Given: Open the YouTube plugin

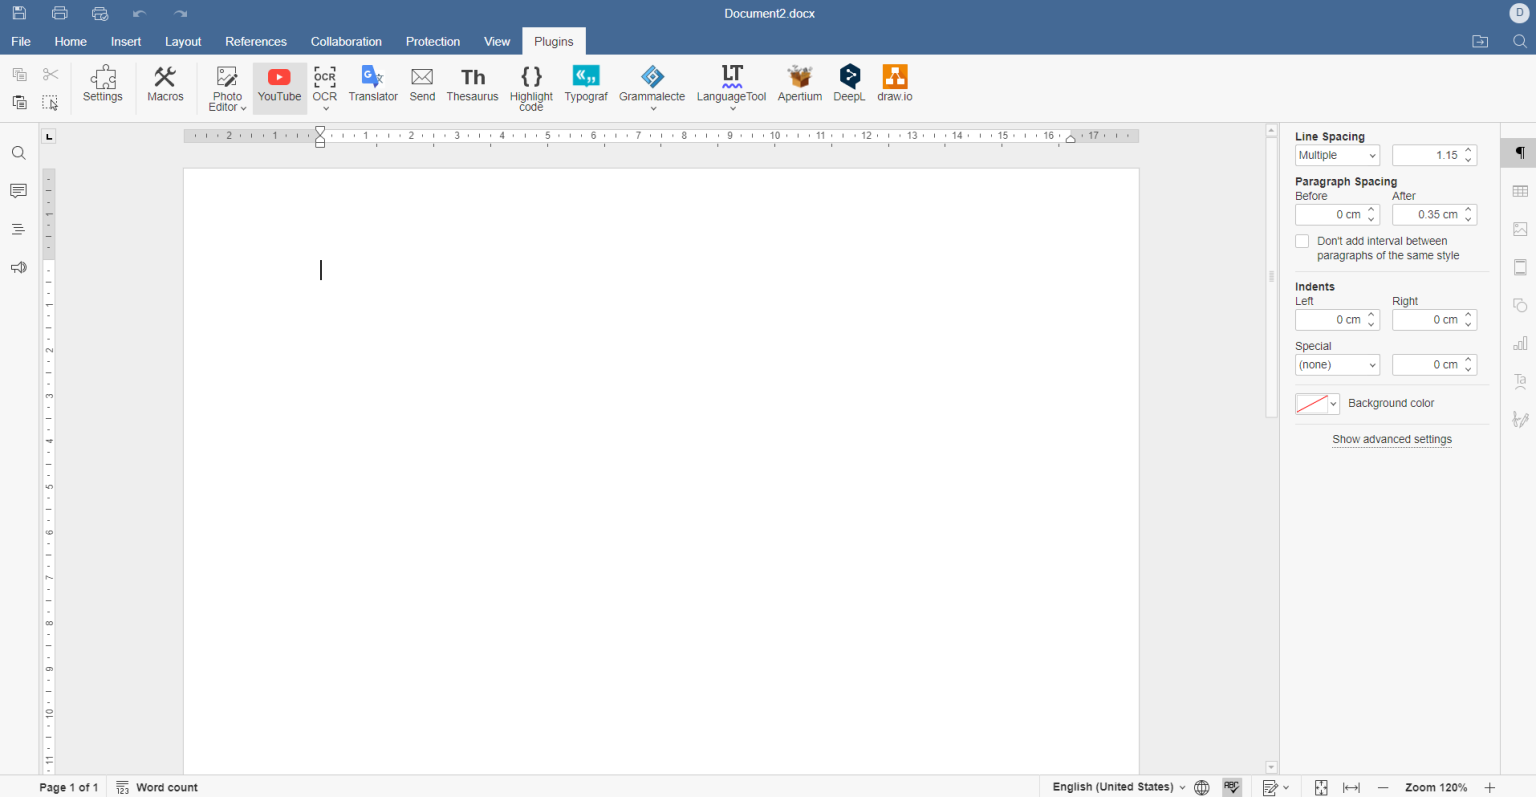Looking at the screenshot, I should pyautogui.click(x=279, y=86).
